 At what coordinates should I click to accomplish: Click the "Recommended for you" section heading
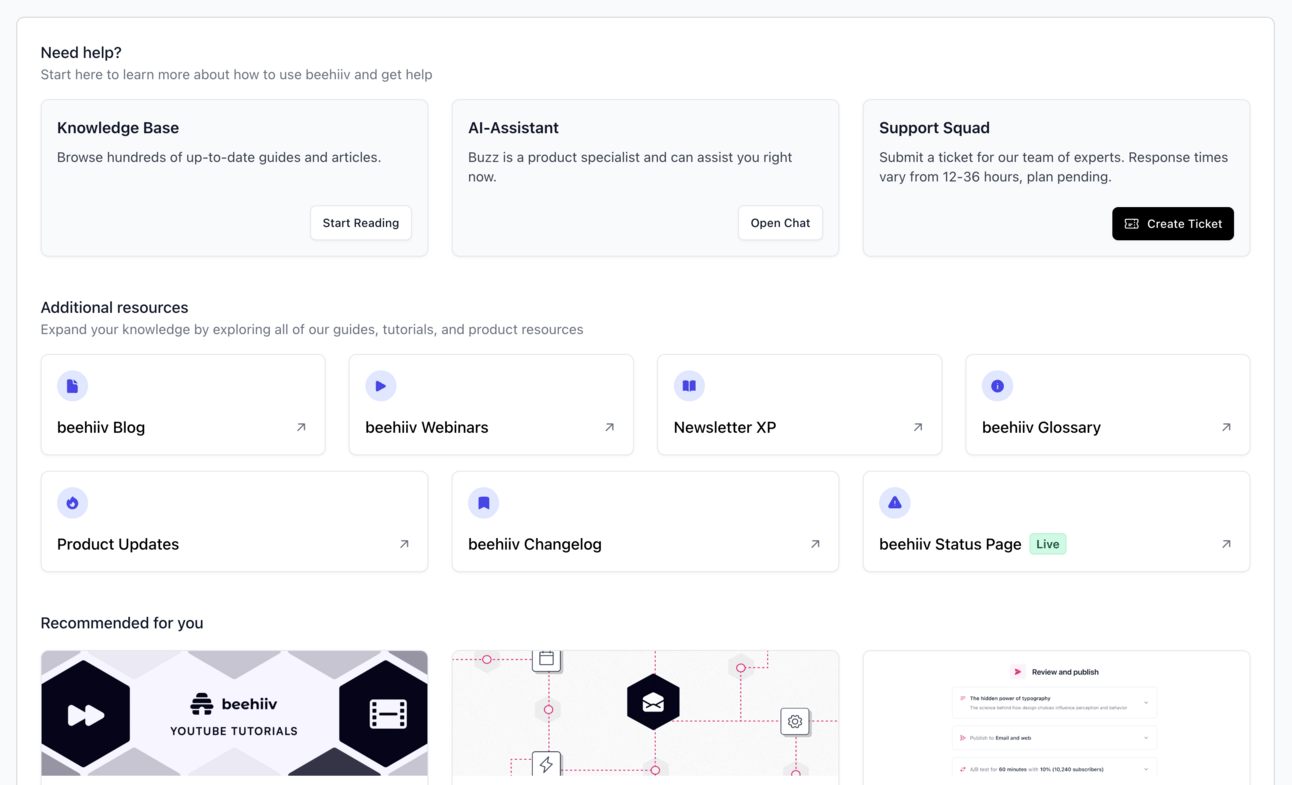[122, 623]
